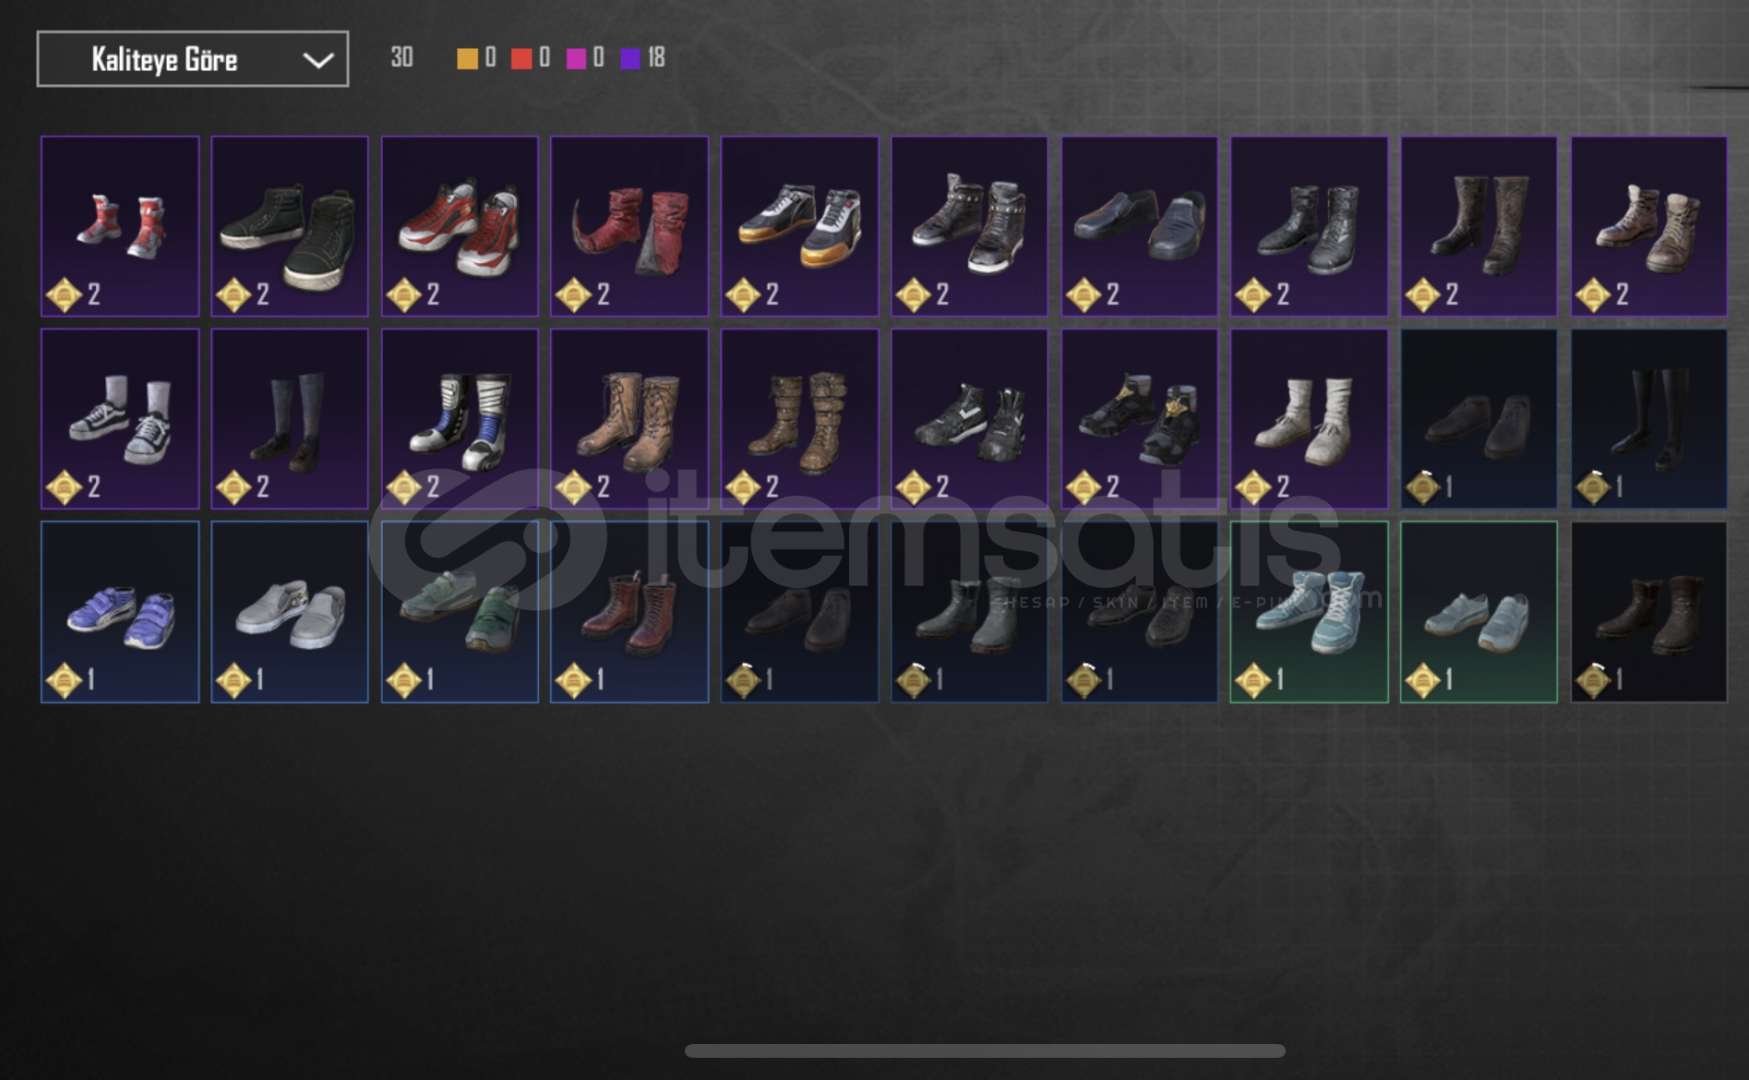Choose the red and white sneakers

pos(460,226)
